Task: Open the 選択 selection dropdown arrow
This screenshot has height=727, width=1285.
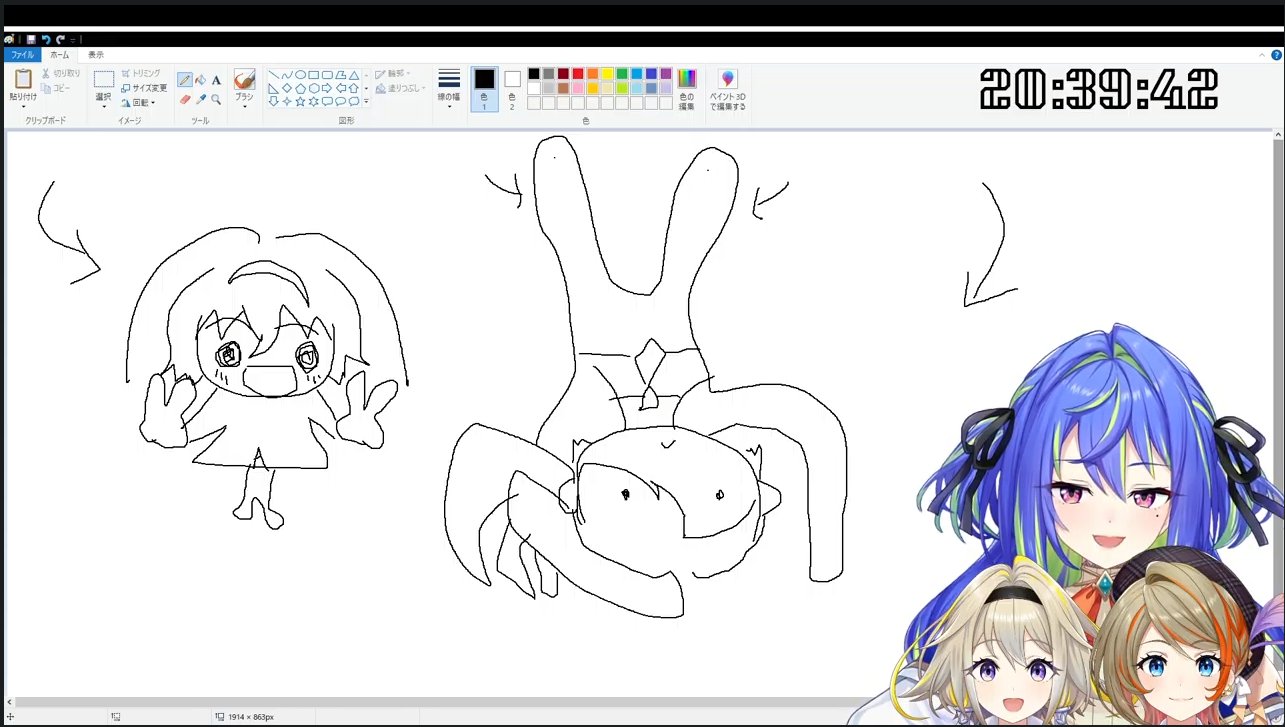Action: pos(104,106)
